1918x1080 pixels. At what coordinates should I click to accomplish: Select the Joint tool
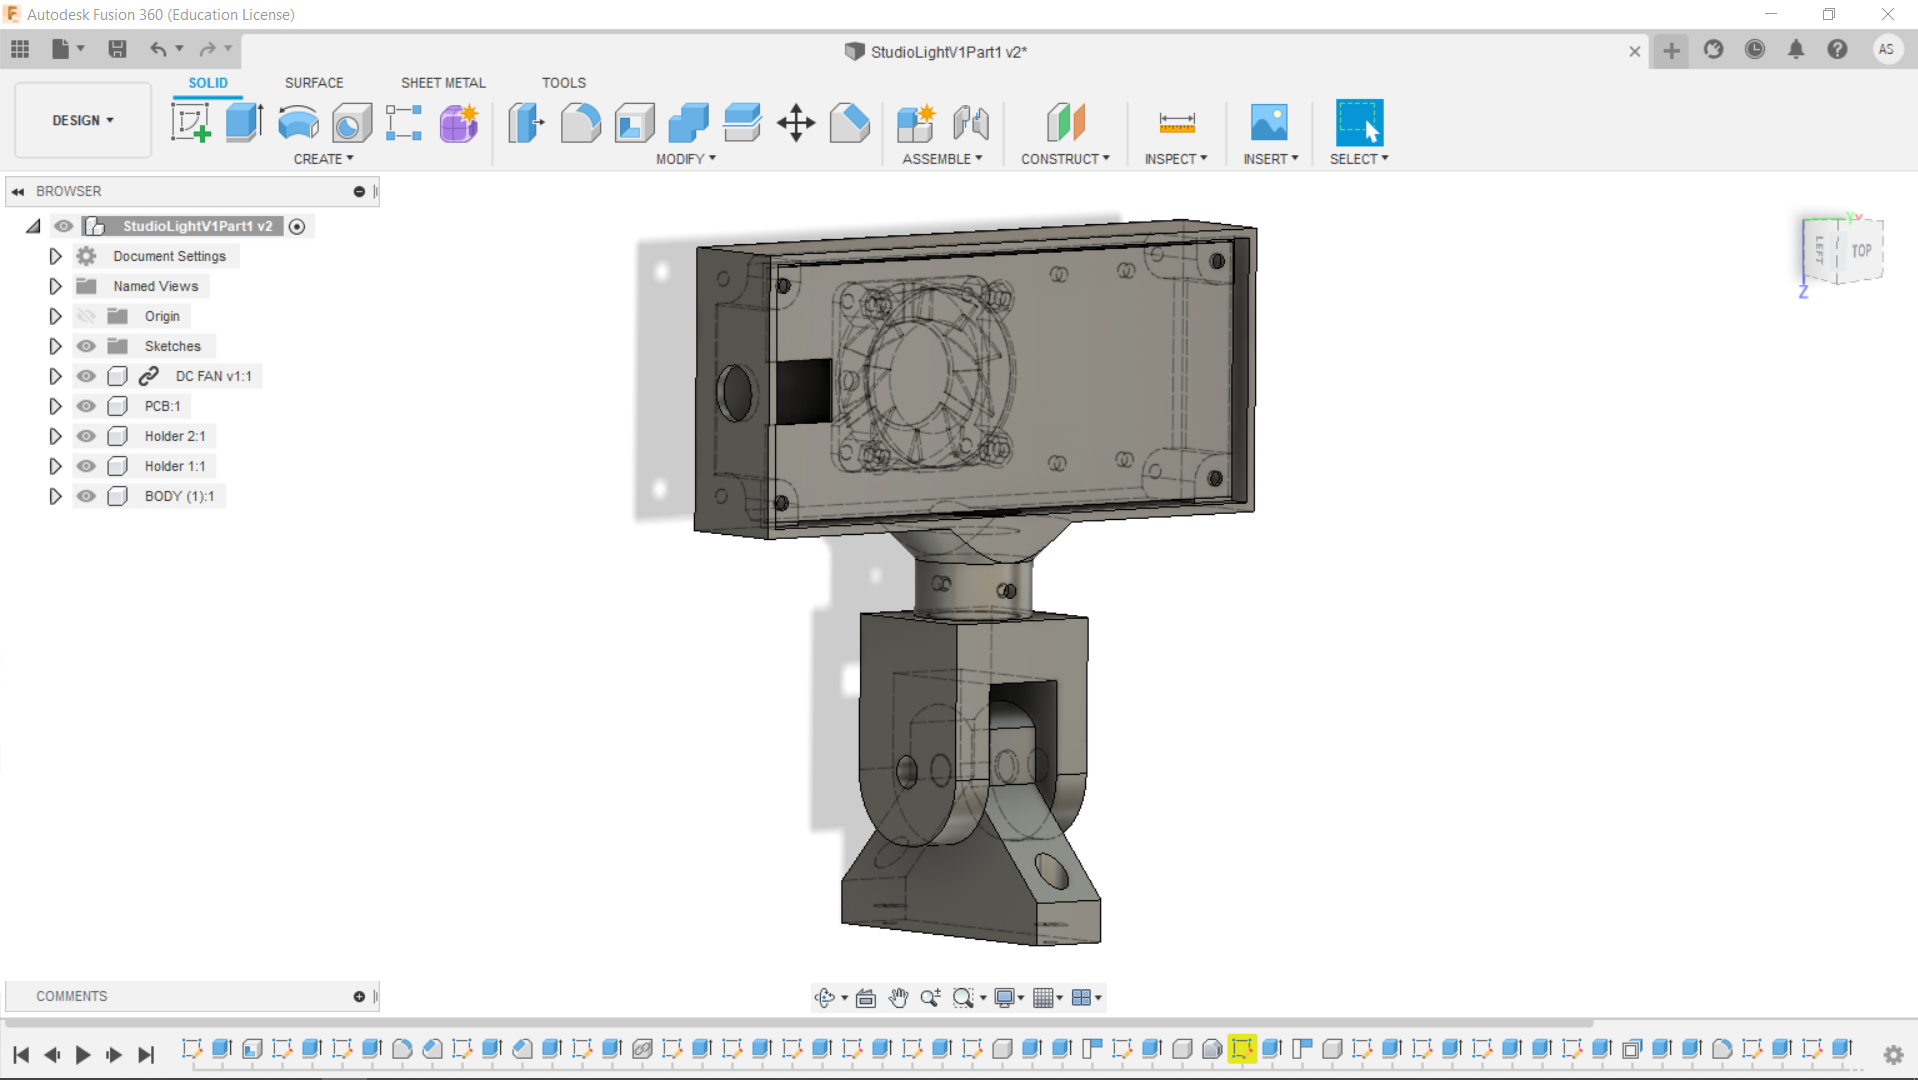[970, 123]
